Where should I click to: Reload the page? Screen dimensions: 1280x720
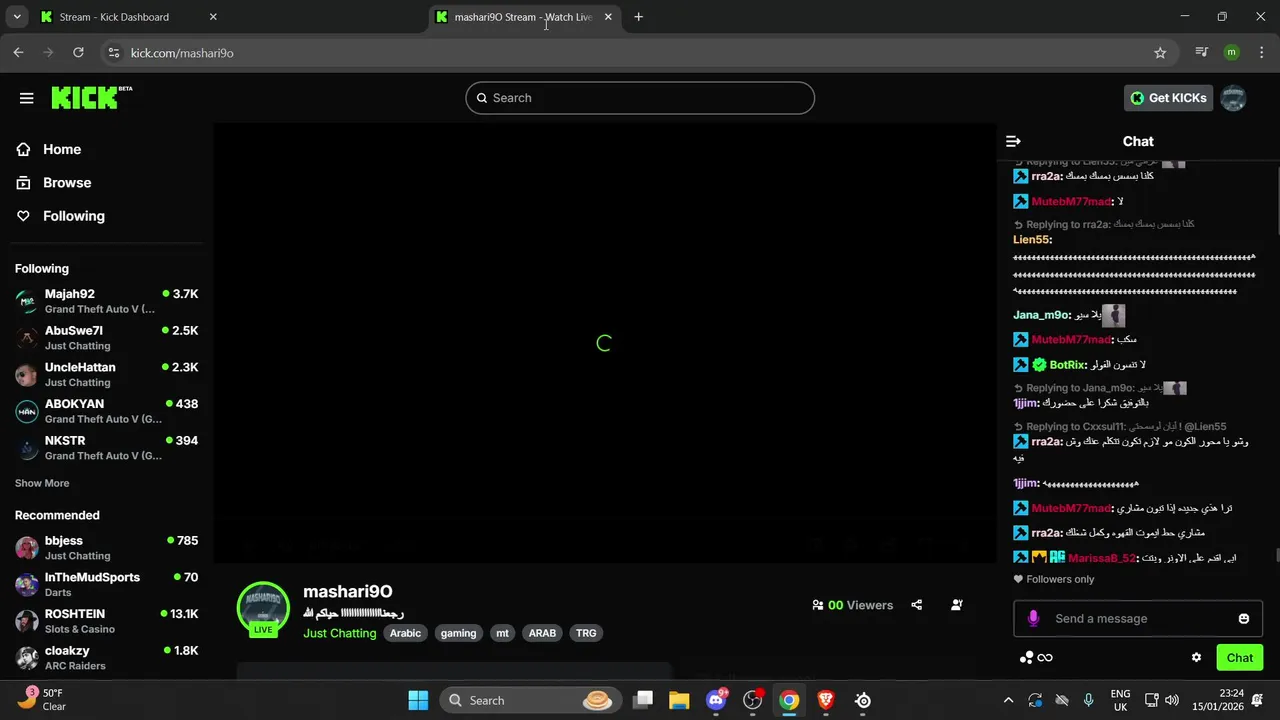78,53
